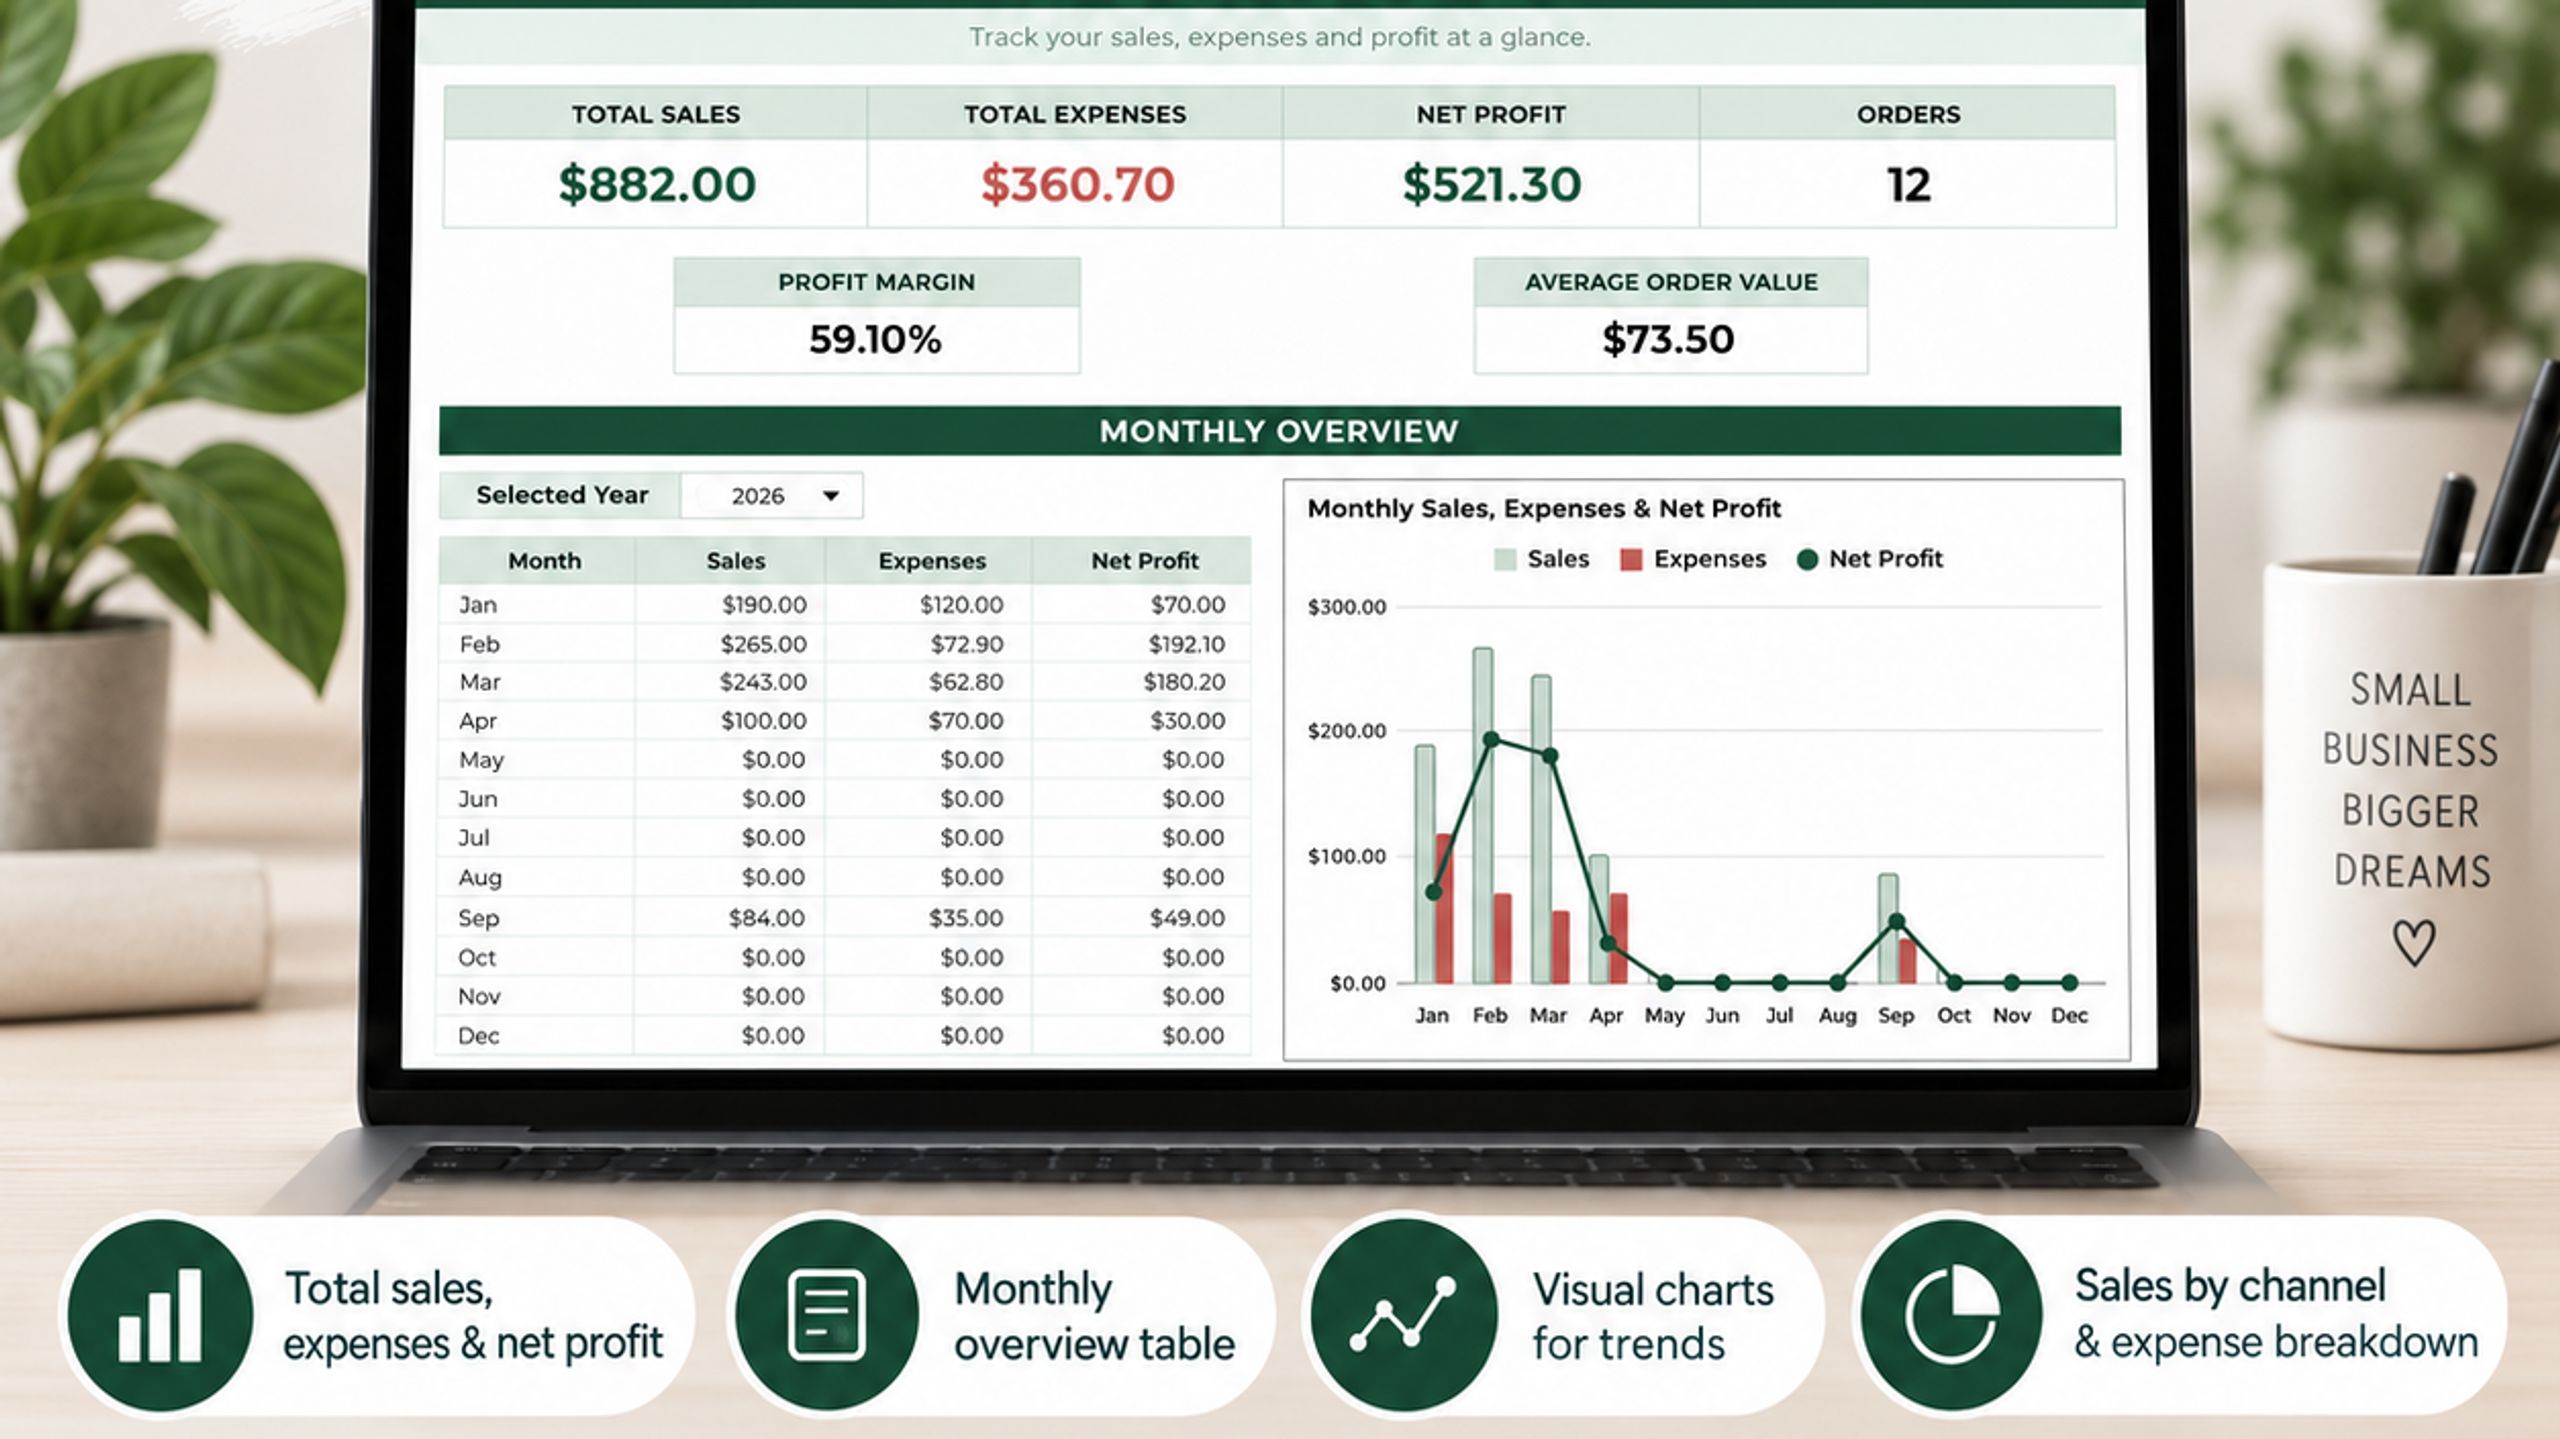Click the 2026 year value field

click(771, 496)
